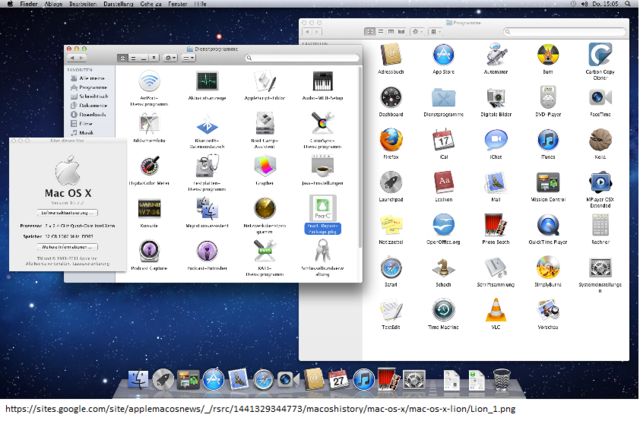This screenshot has width=640, height=421.
Task: Open arrange-by dropdown in Dienstprogramme window
Action: [188, 58]
